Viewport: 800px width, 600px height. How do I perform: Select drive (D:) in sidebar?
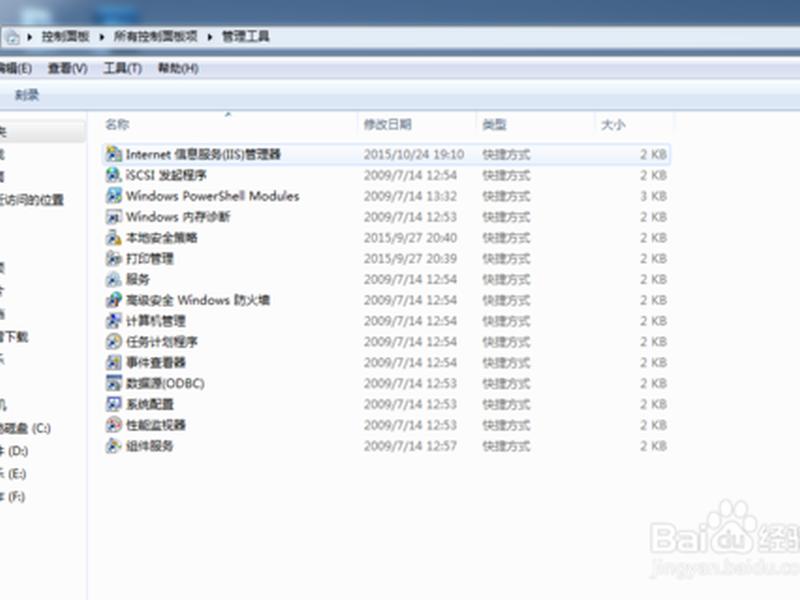coord(14,451)
